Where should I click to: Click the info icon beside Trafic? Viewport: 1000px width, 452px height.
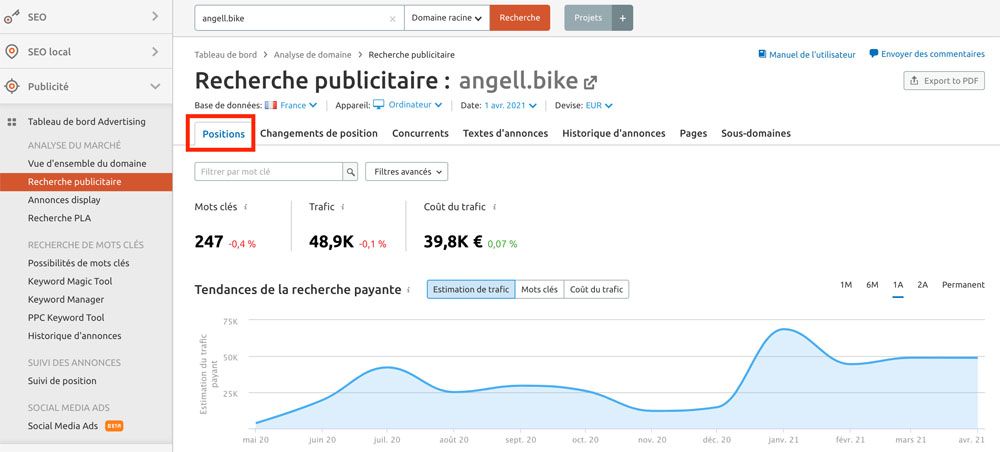pos(343,207)
